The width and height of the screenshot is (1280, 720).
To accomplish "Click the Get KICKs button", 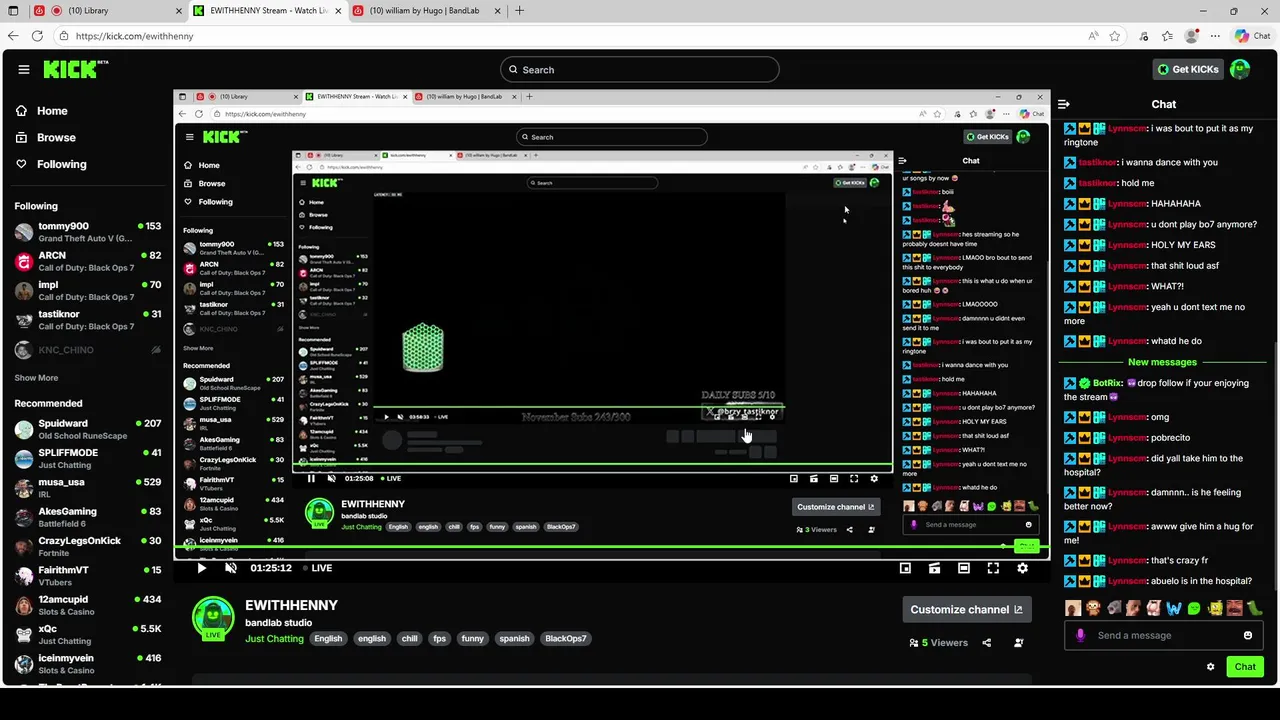I will coord(1188,69).
